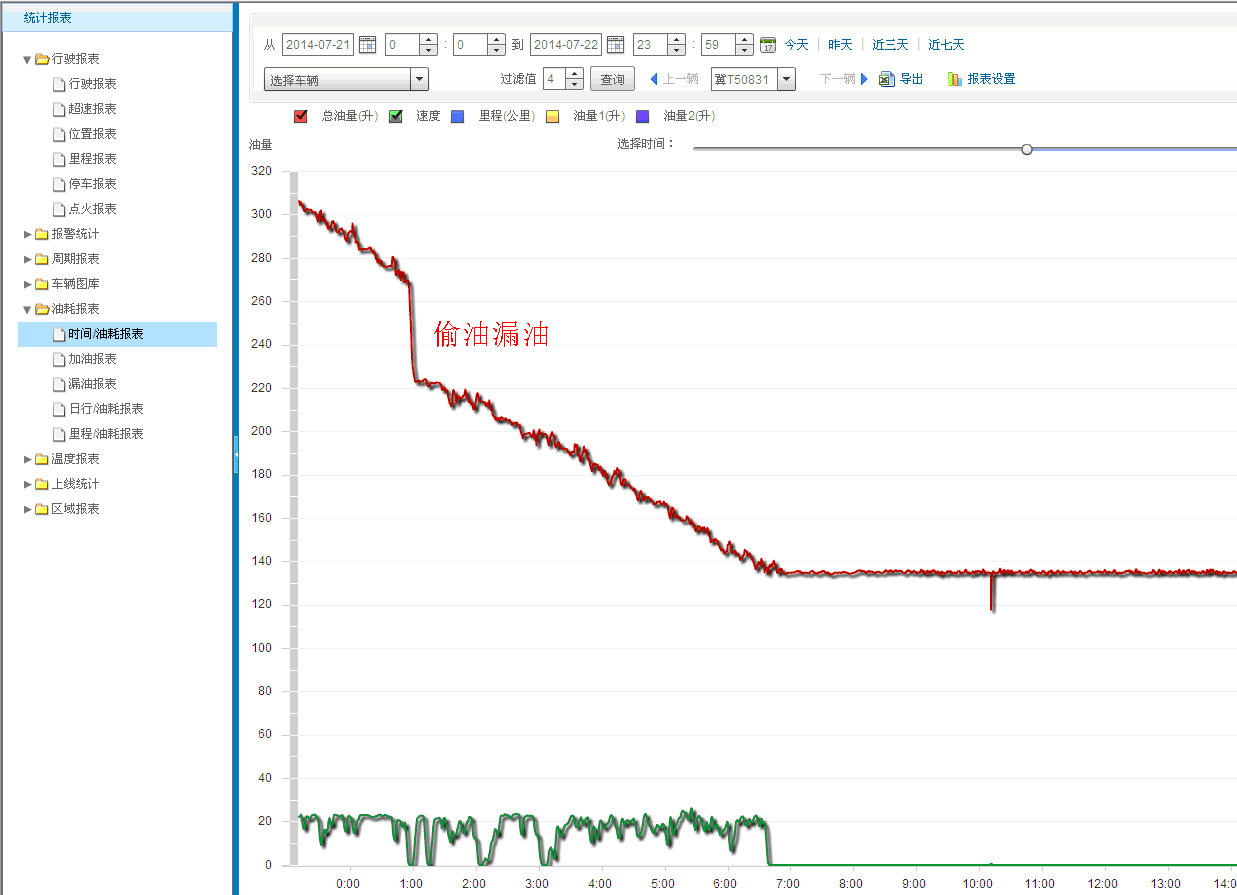Open 报表设置 report settings icon
Viewport: 1237px width, 895px height.
(954, 79)
